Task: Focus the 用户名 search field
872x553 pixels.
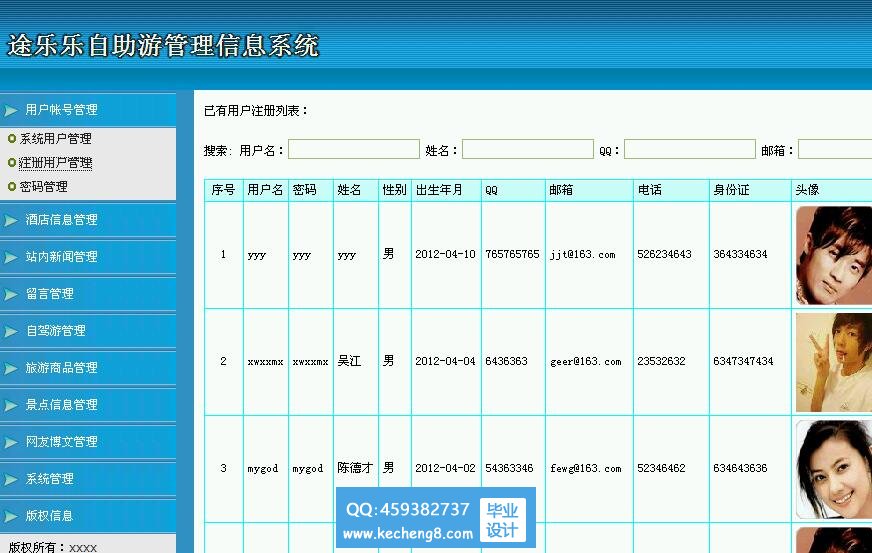Action: [x=354, y=149]
